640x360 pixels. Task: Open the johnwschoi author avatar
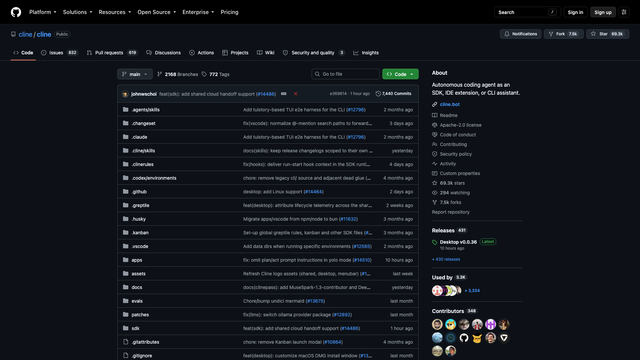click(125, 94)
